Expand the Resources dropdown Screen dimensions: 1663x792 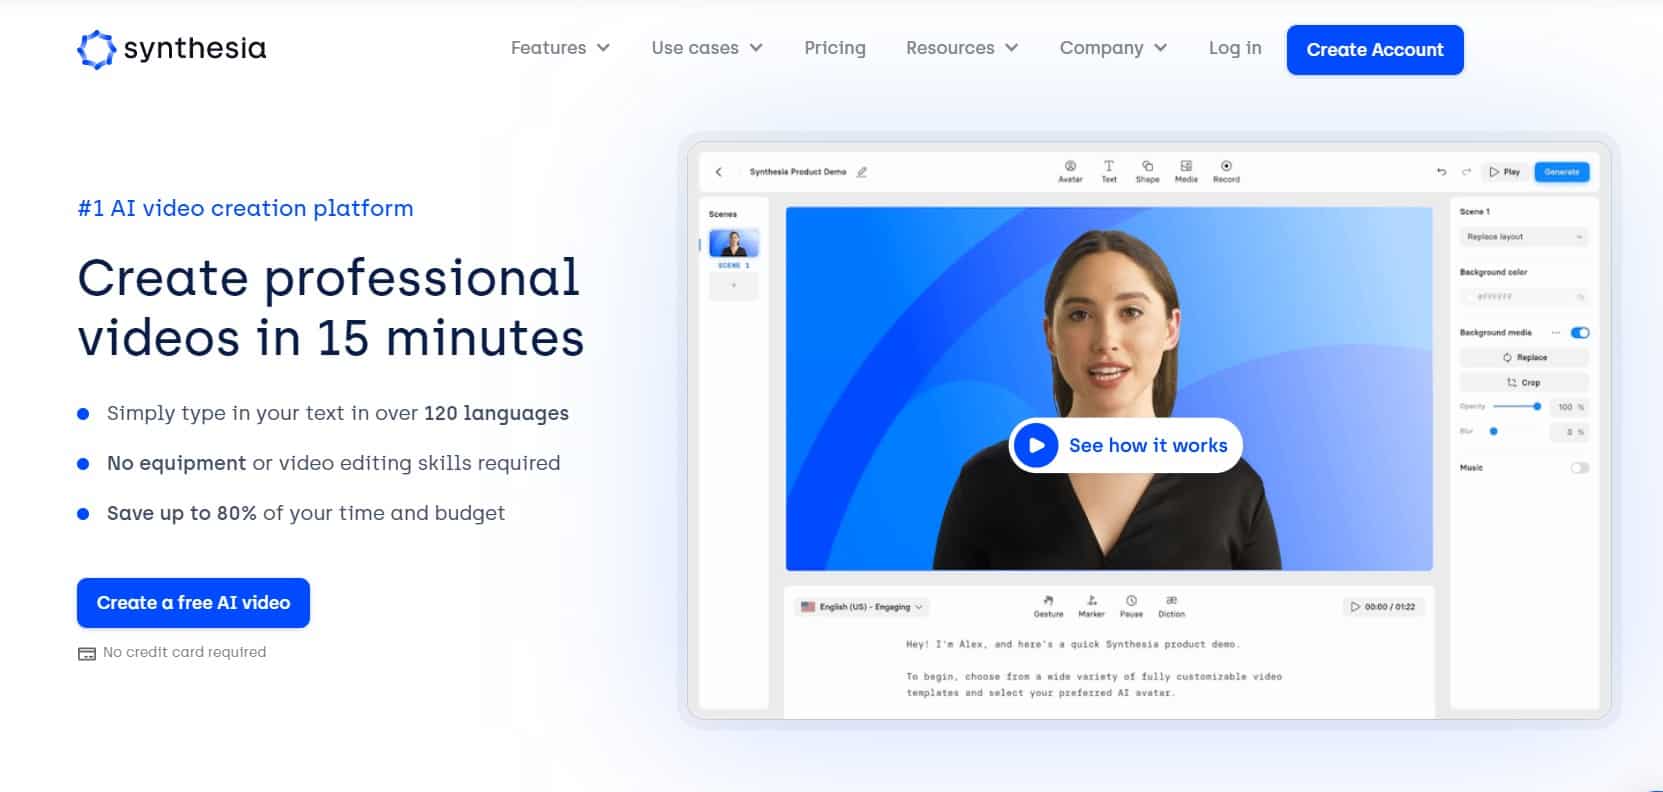(962, 48)
